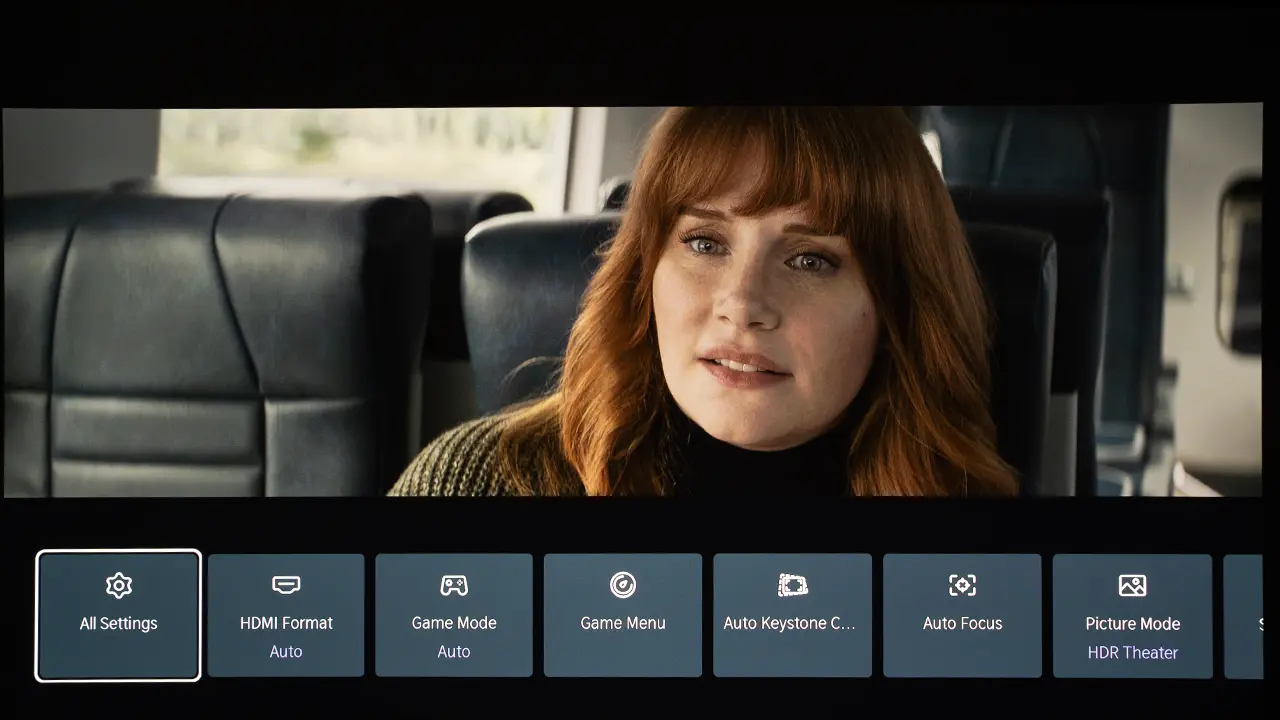
Task: Click the All Settings gear icon
Action: [119, 585]
